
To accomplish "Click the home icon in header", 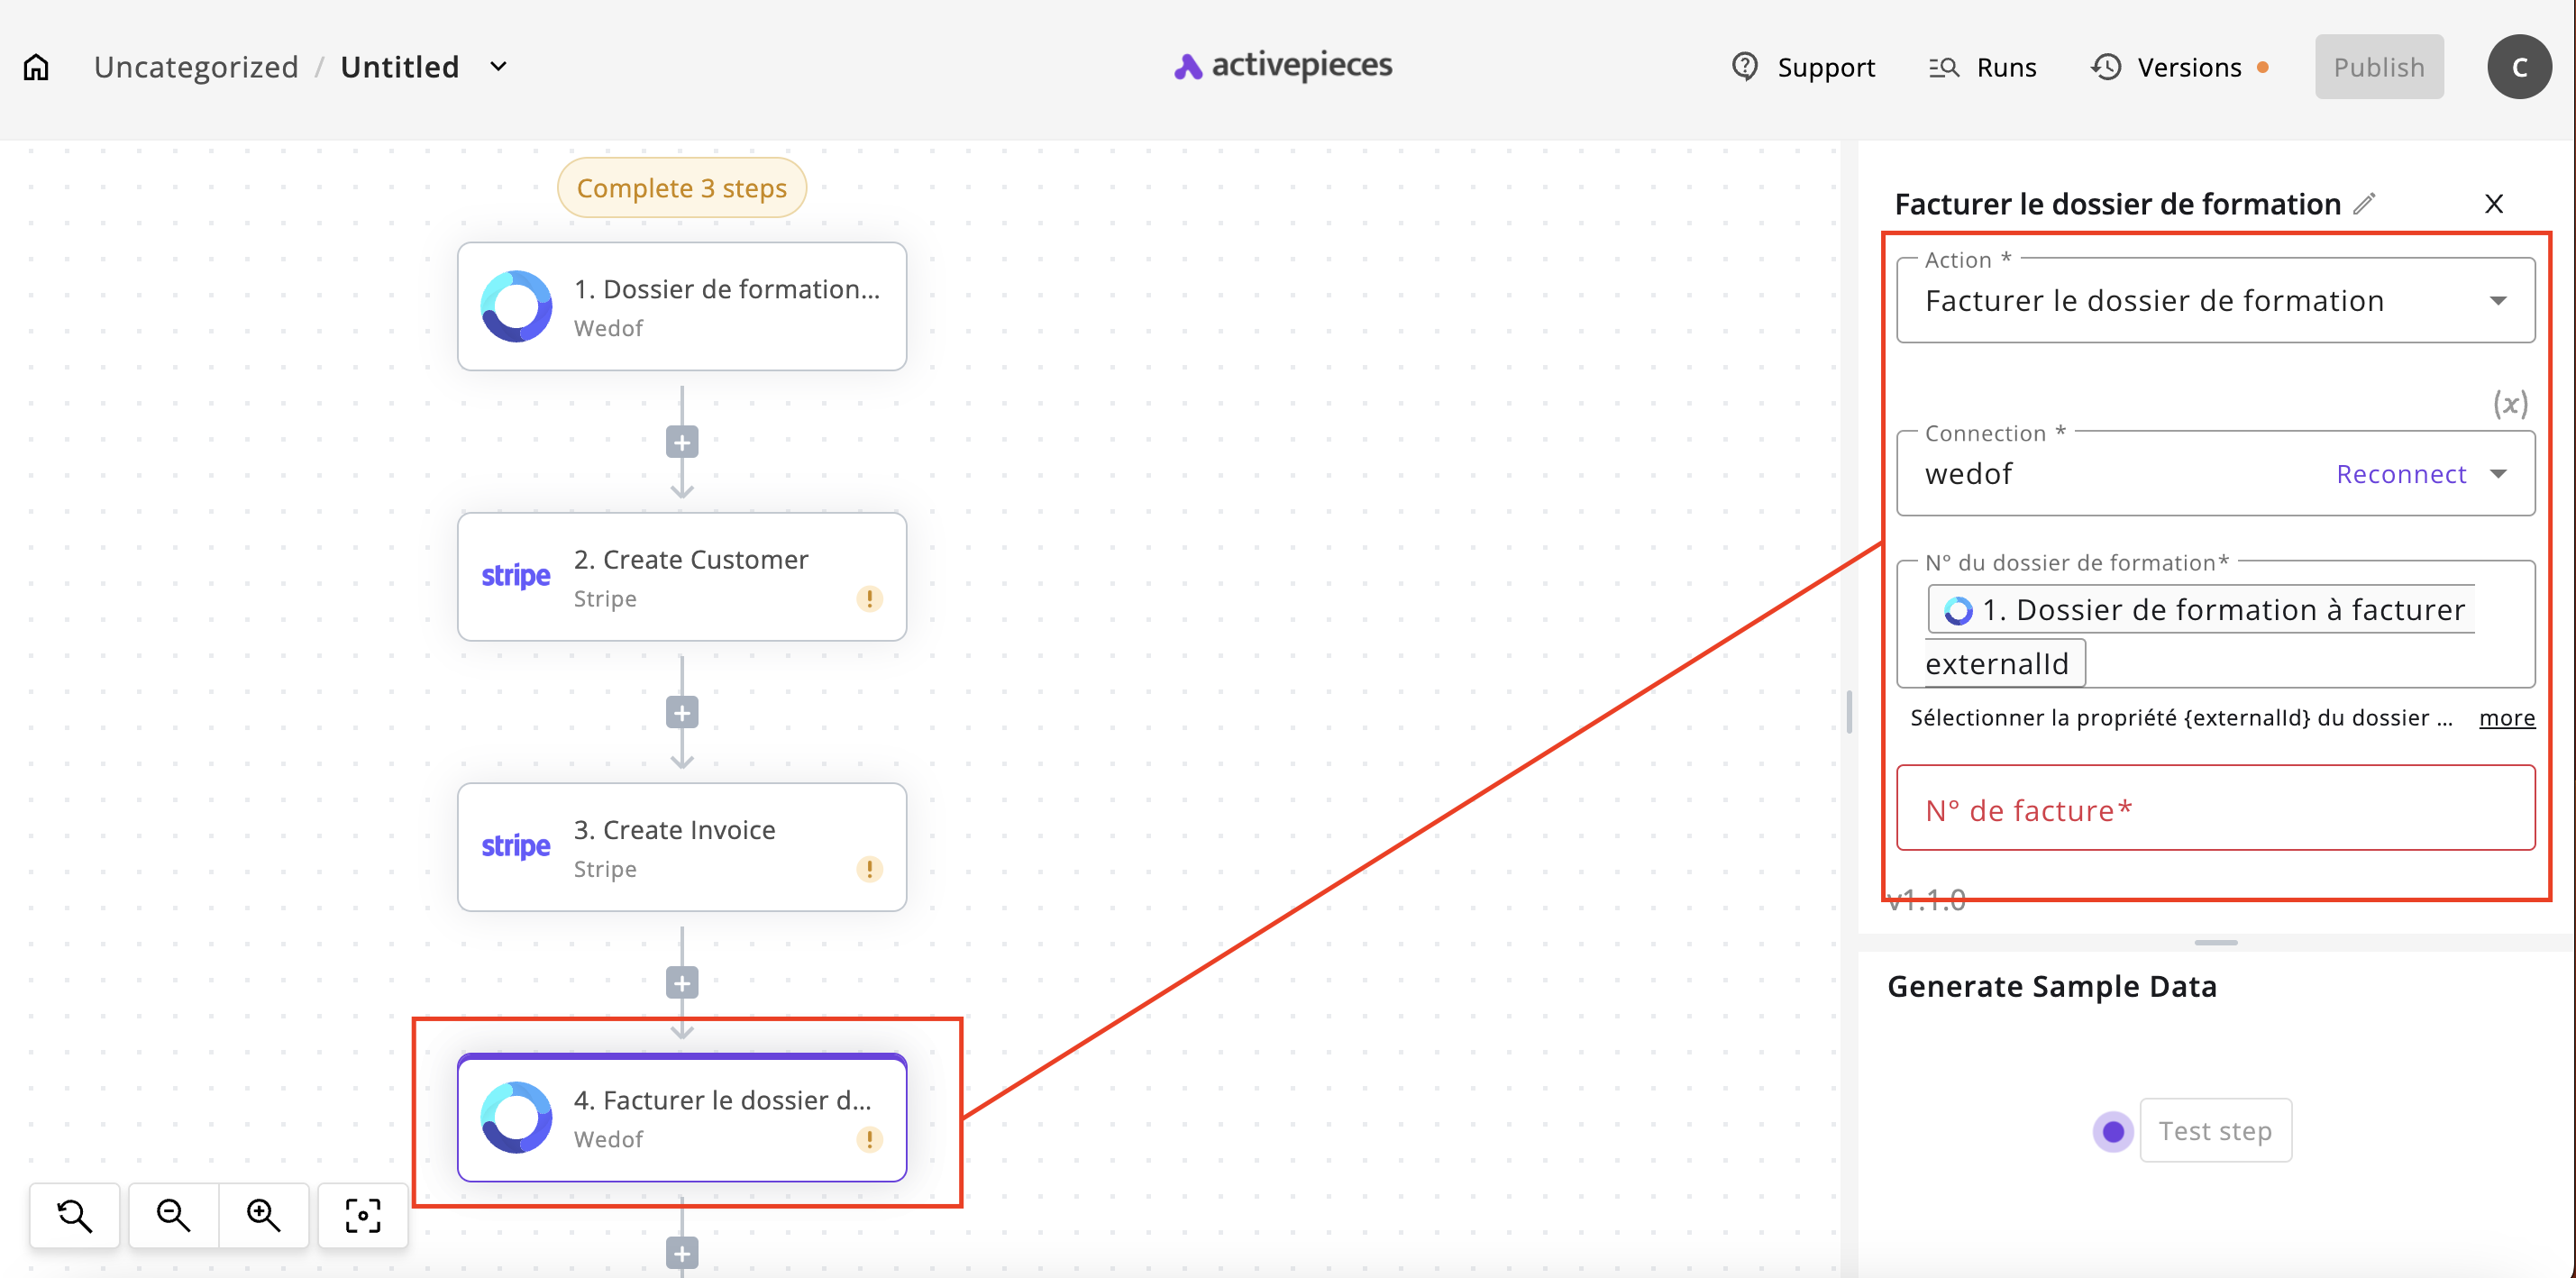I will [36, 67].
